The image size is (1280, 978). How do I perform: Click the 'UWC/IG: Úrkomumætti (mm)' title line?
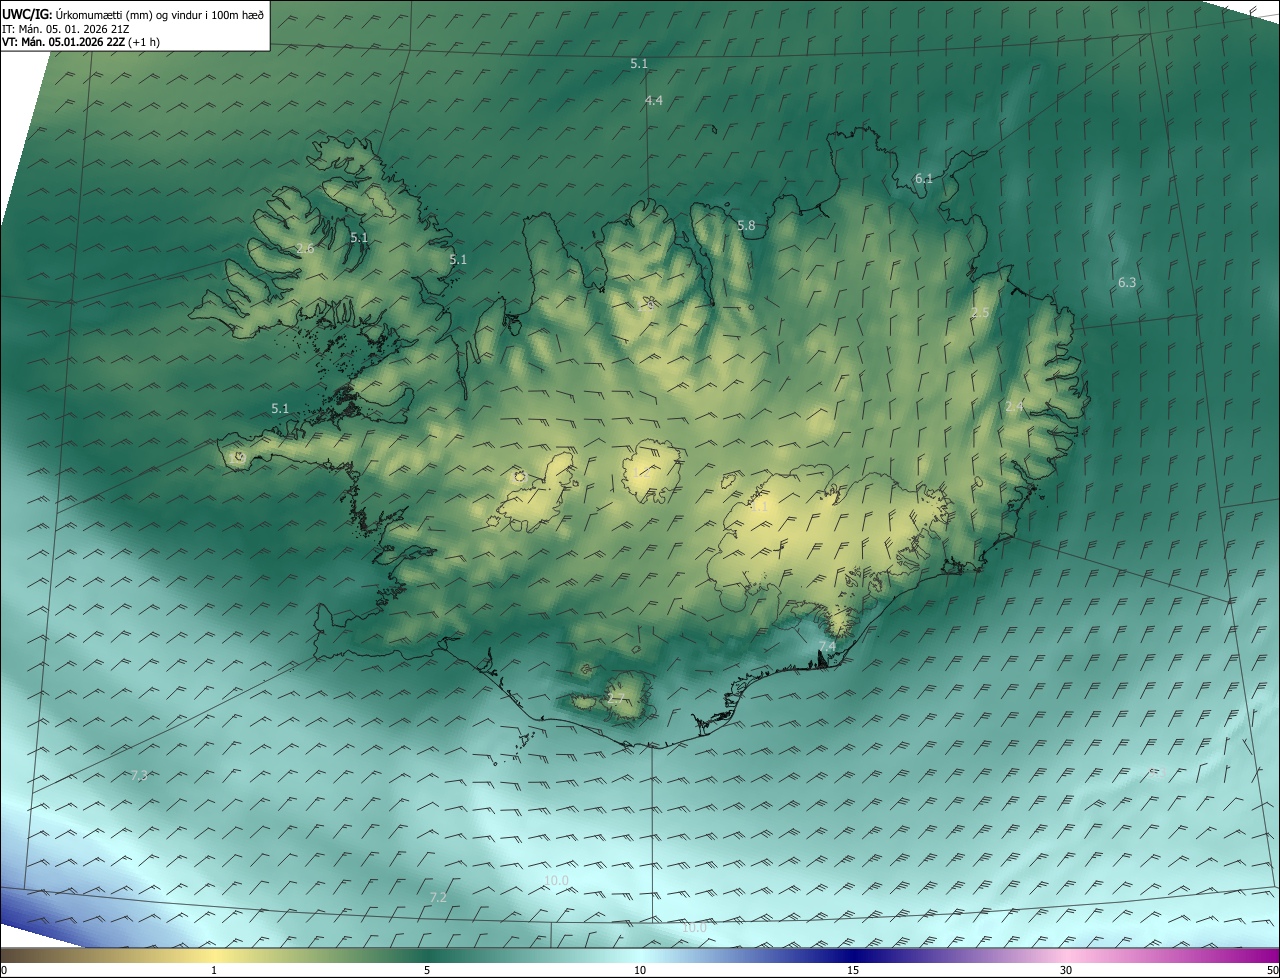click(133, 14)
